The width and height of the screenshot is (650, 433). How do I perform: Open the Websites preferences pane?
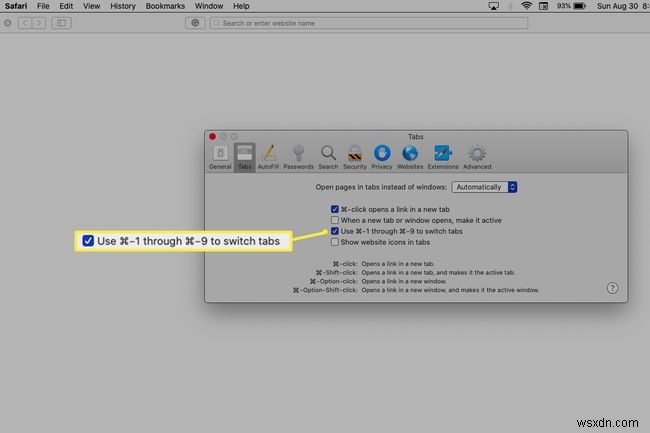pos(410,157)
